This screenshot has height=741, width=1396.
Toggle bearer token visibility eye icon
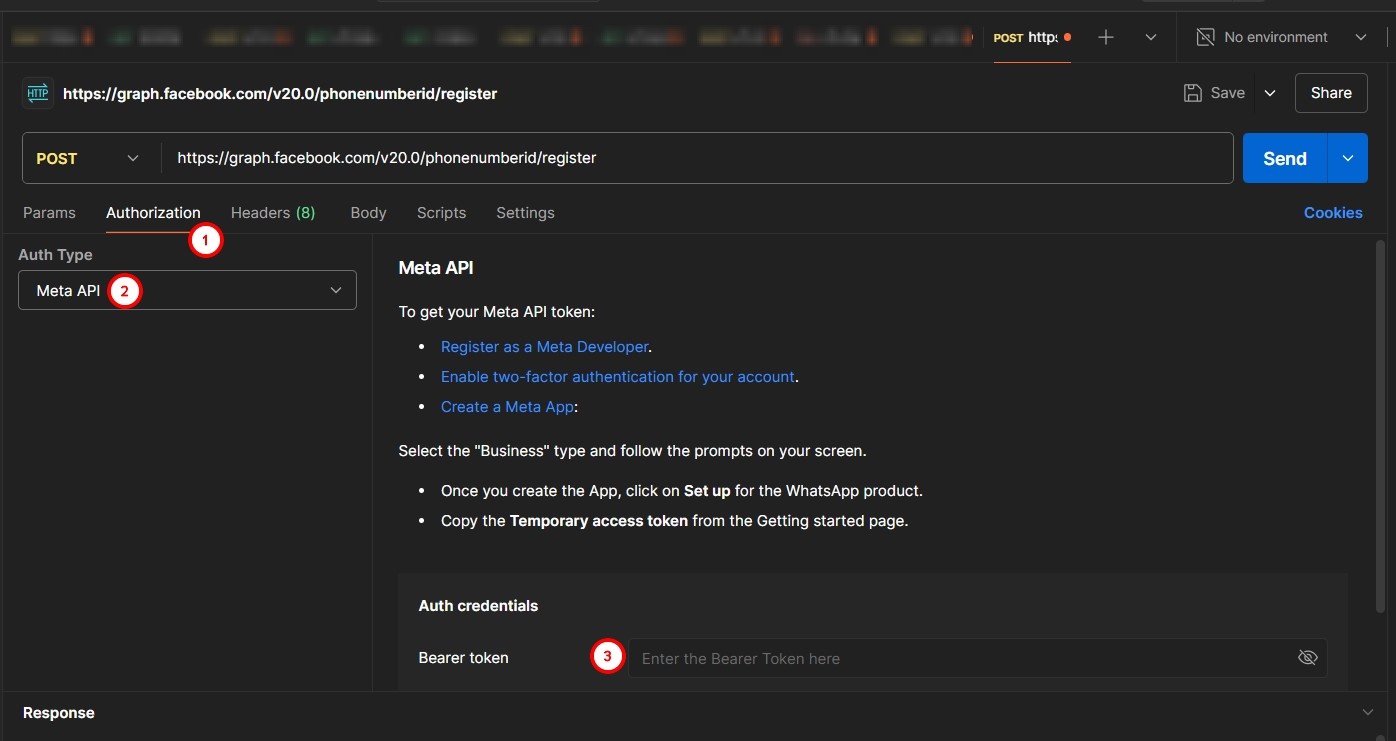point(1307,658)
